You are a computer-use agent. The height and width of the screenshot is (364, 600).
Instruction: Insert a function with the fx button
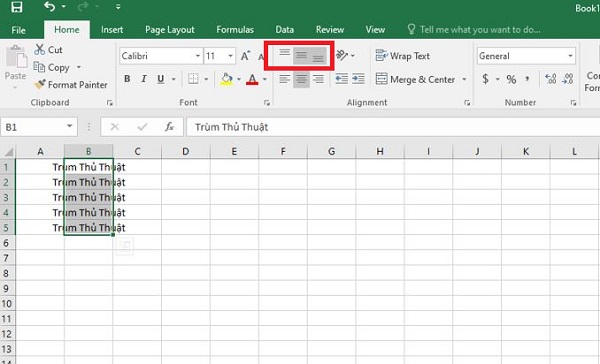pyautogui.click(x=169, y=127)
